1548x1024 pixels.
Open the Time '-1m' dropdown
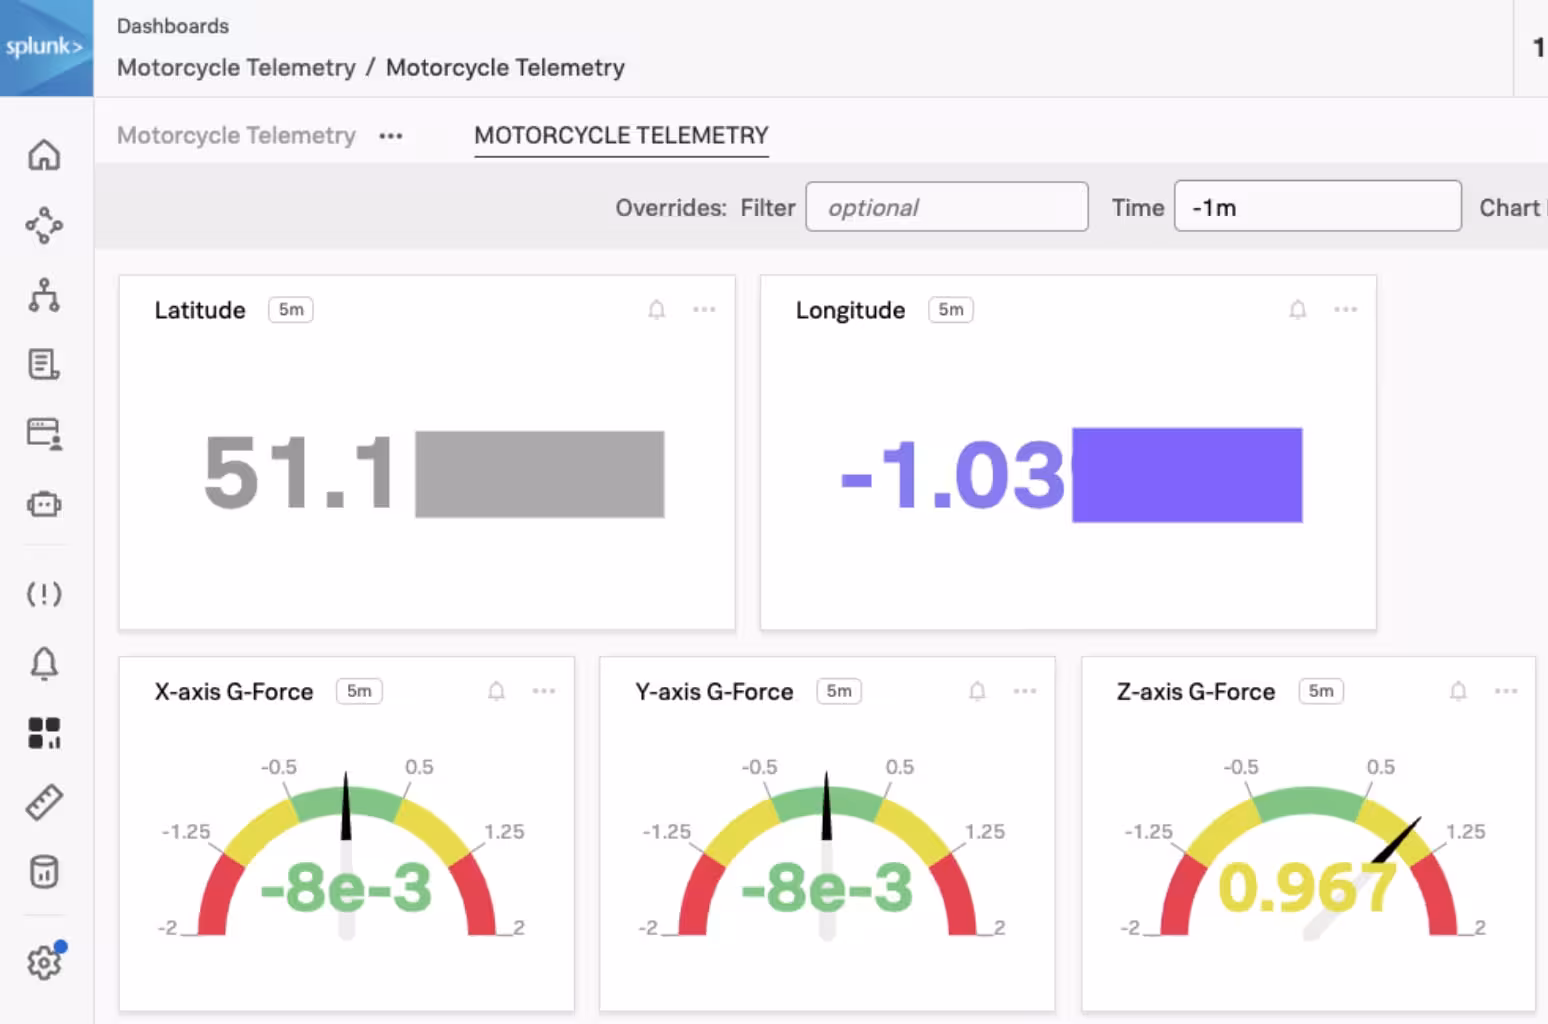[1317, 206]
